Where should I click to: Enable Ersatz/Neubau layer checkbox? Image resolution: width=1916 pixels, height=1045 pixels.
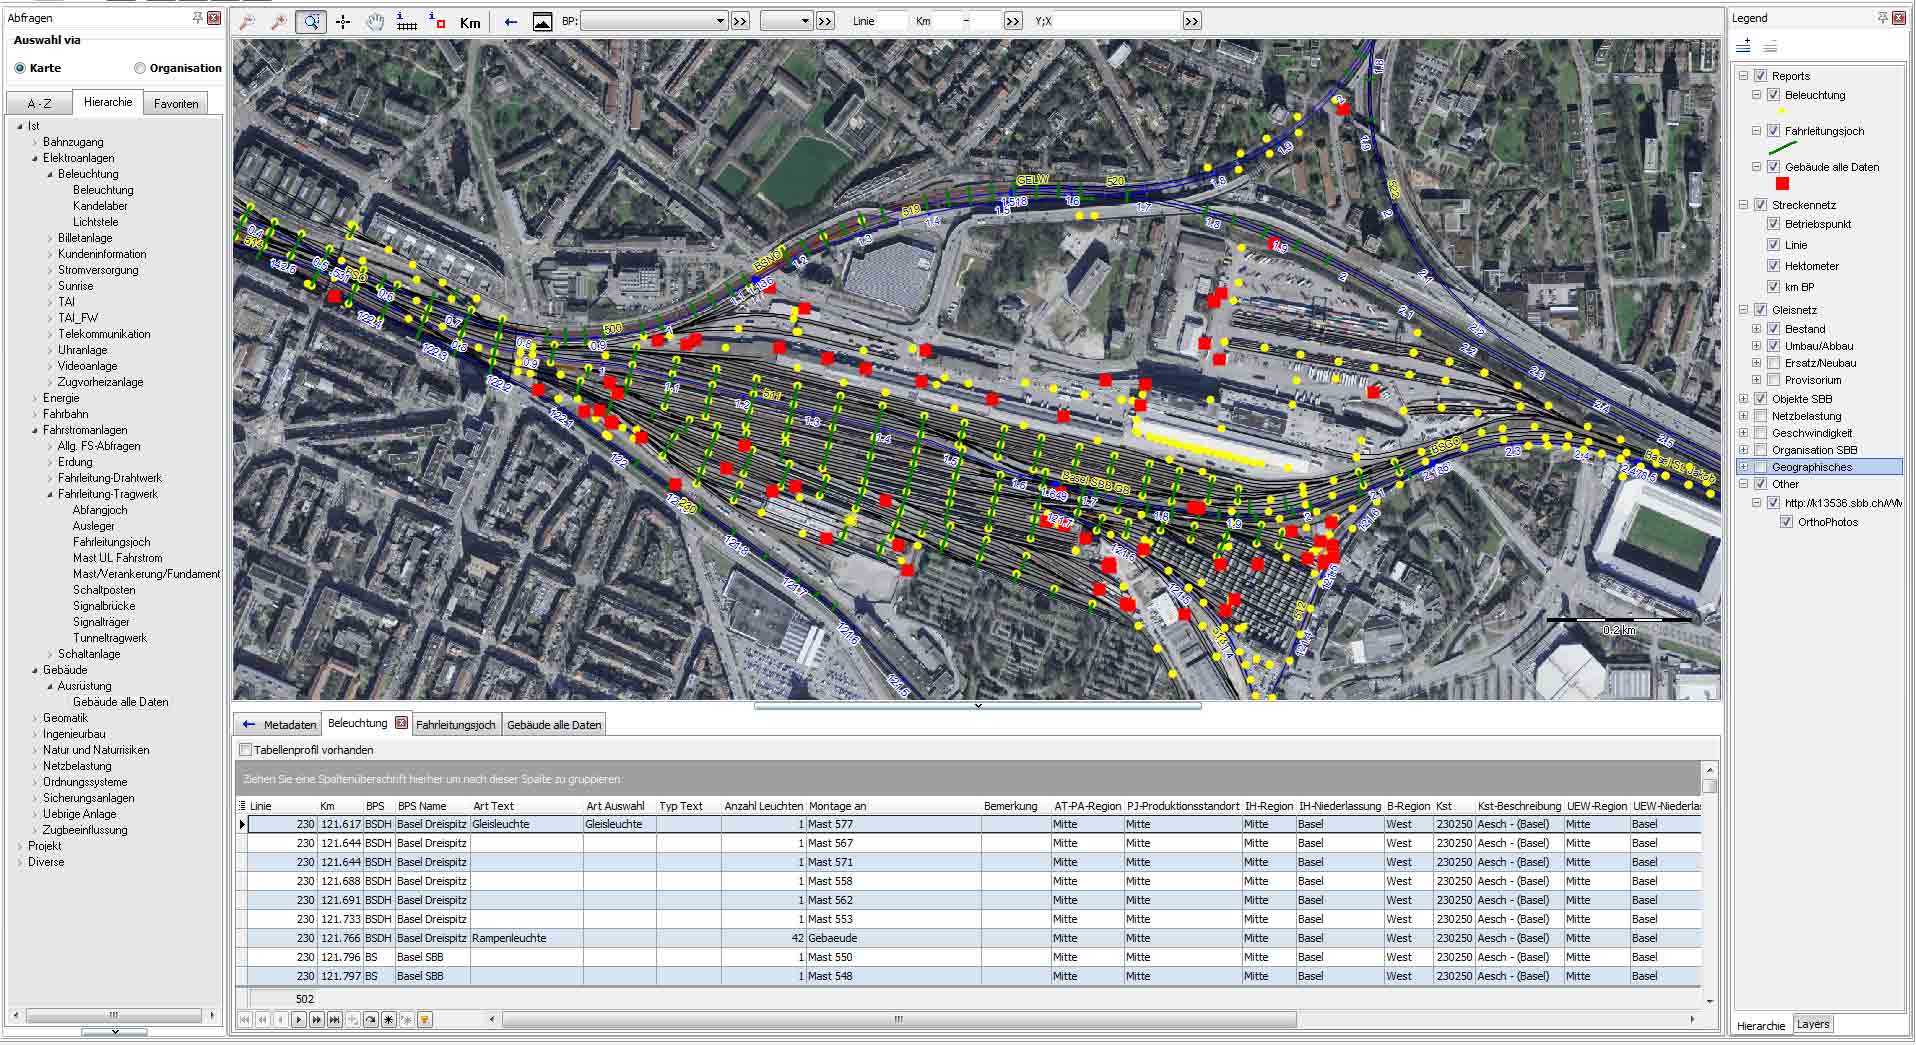pyautogui.click(x=1774, y=363)
